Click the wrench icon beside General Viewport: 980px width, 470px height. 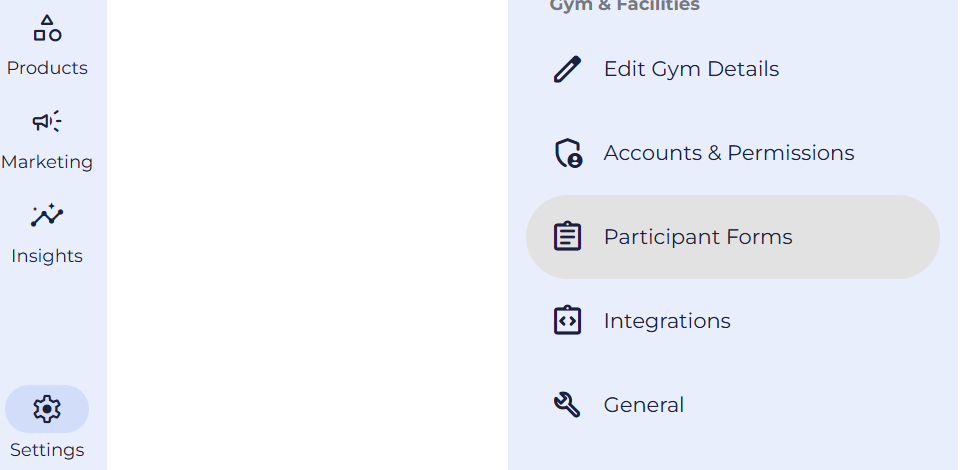pos(567,405)
